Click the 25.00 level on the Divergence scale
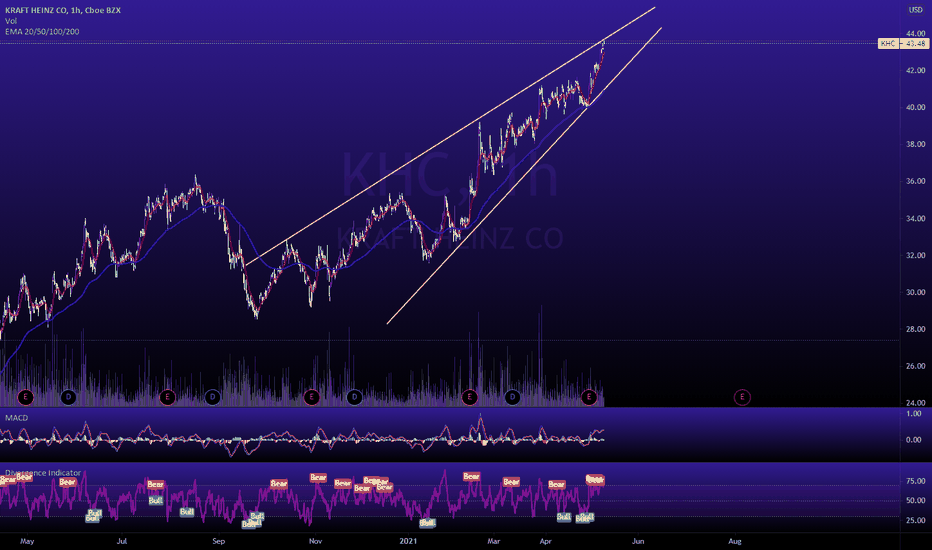Viewport: 932px width, 550px height. tap(915, 520)
